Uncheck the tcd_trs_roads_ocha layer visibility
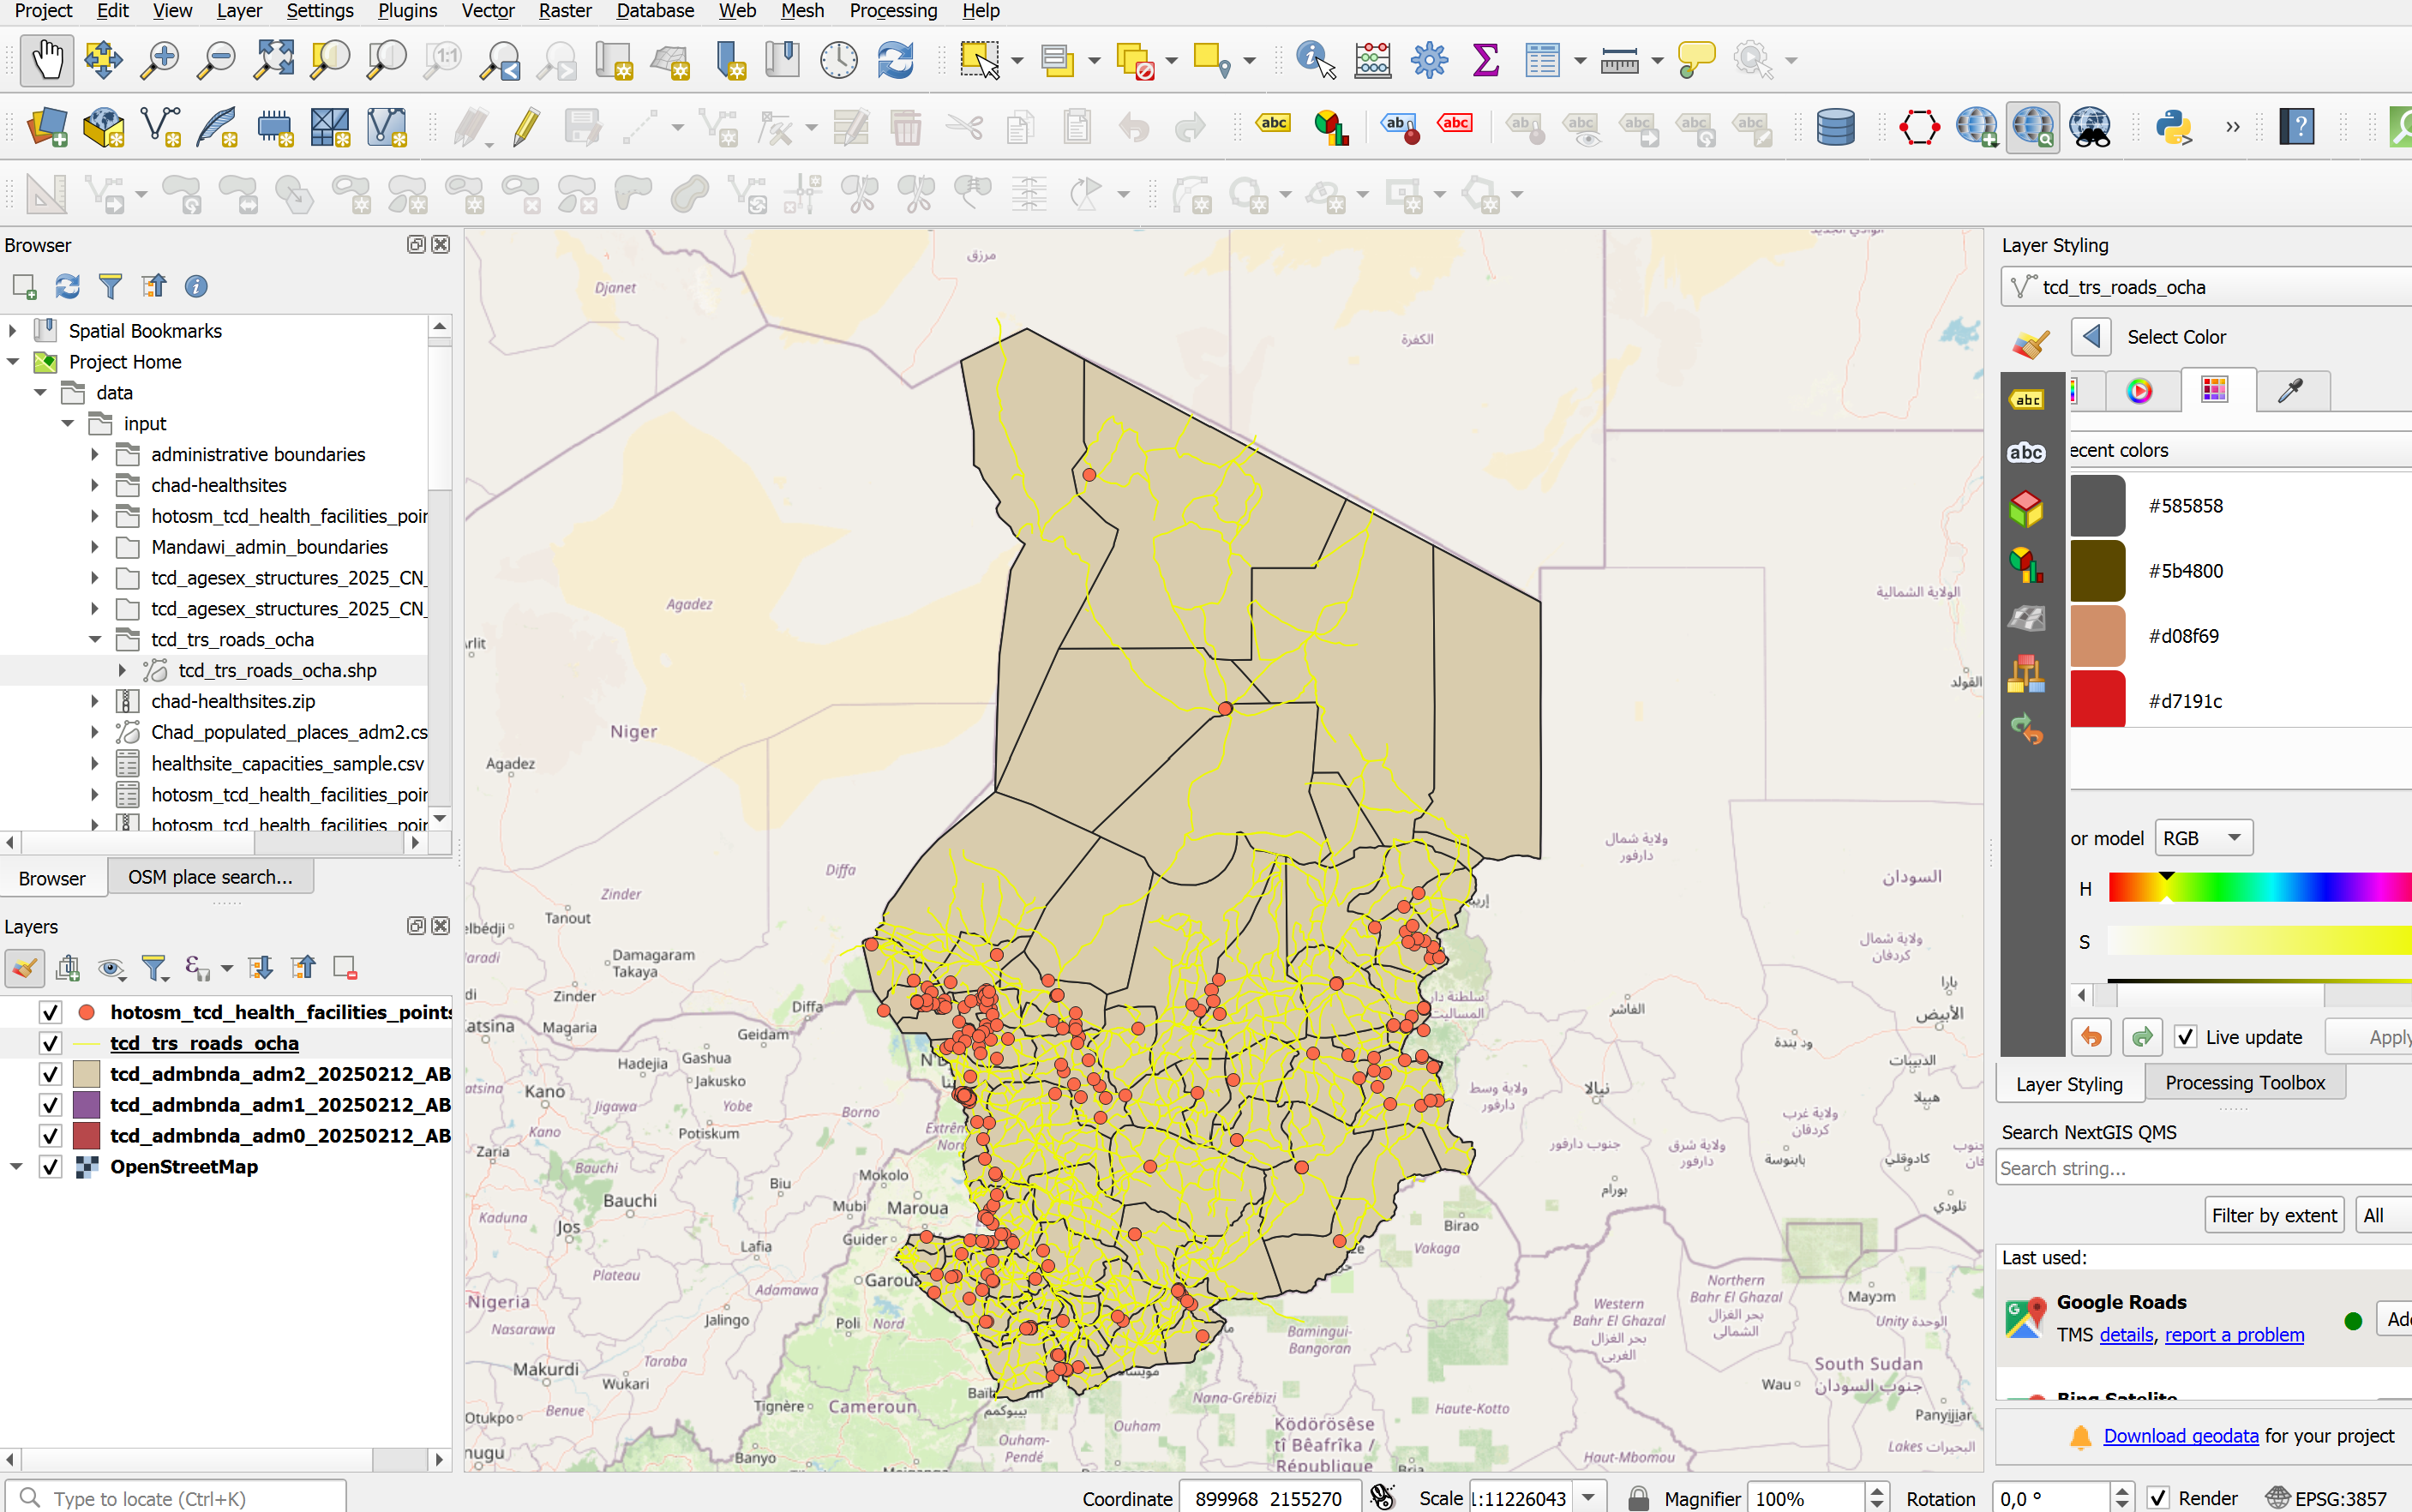The width and height of the screenshot is (2412, 1512). pyautogui.click(x=50, y=1043)
